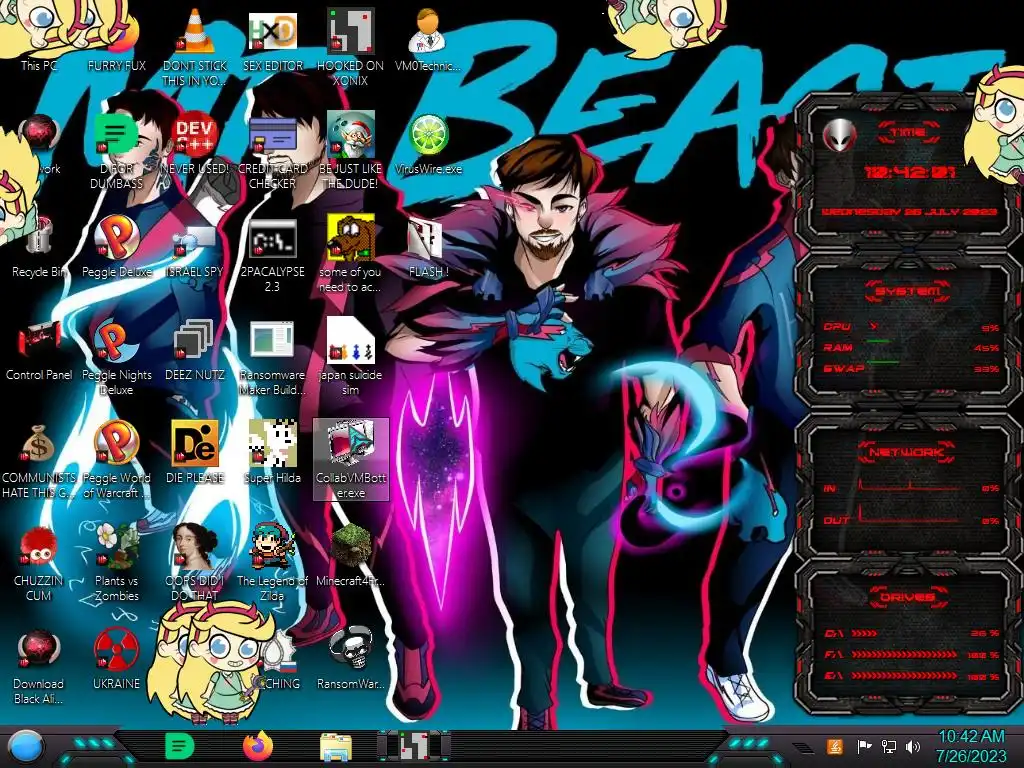Select CollabVMBotter.exe desktop icon
The height and width of the screenshot is (768, 1024).
(x=351, y=459)
